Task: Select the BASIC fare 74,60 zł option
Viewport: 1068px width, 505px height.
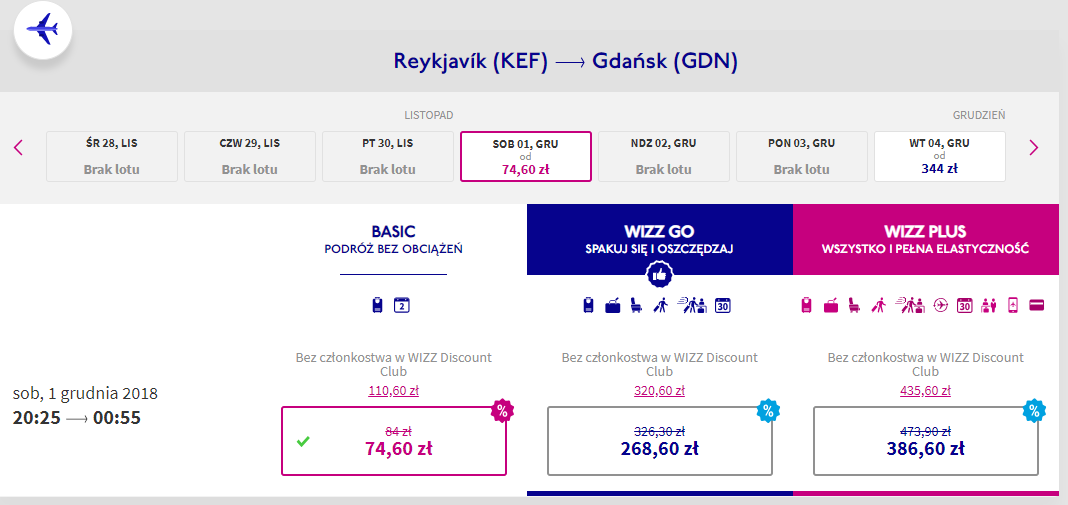Action: tap(394, 440)
